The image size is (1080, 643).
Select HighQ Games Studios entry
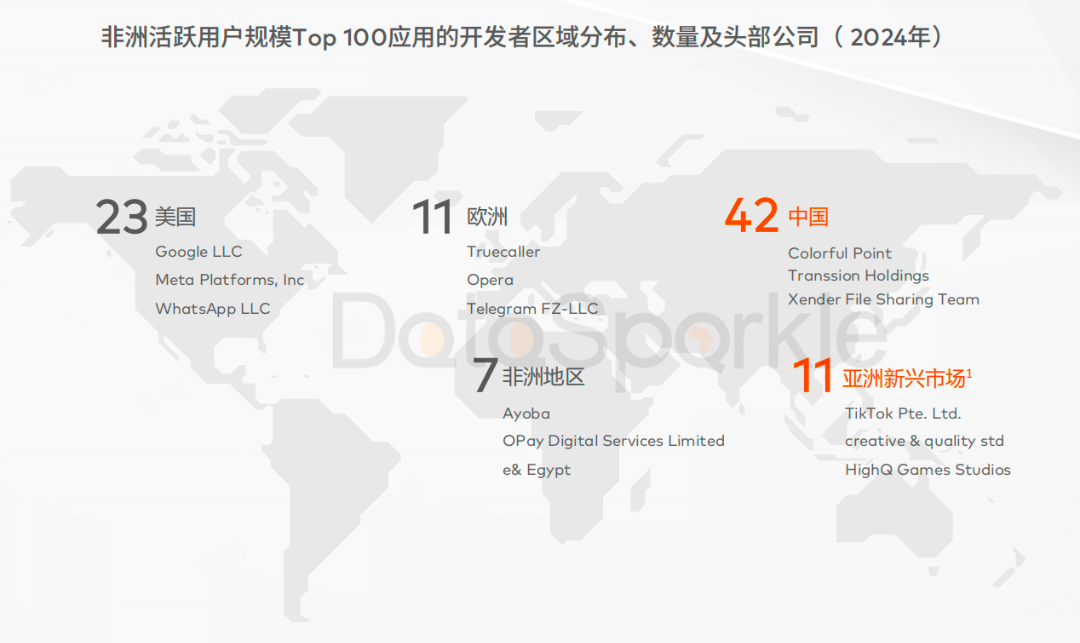tap(928, 470)
